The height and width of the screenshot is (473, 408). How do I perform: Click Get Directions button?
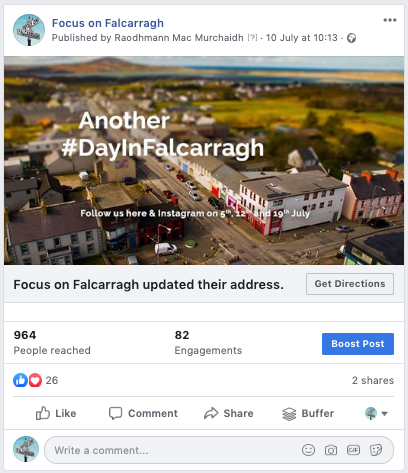pos(350,284)
